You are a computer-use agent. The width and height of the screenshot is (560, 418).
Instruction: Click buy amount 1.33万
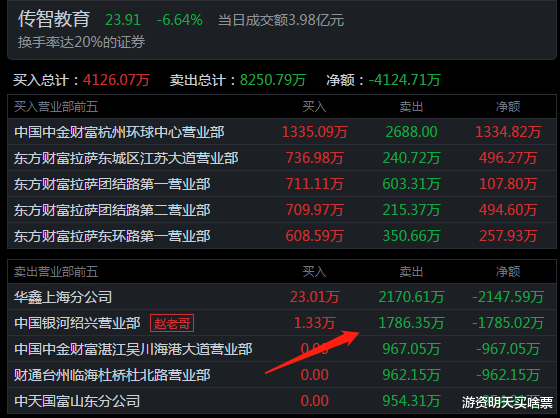(x=315, y=323)
